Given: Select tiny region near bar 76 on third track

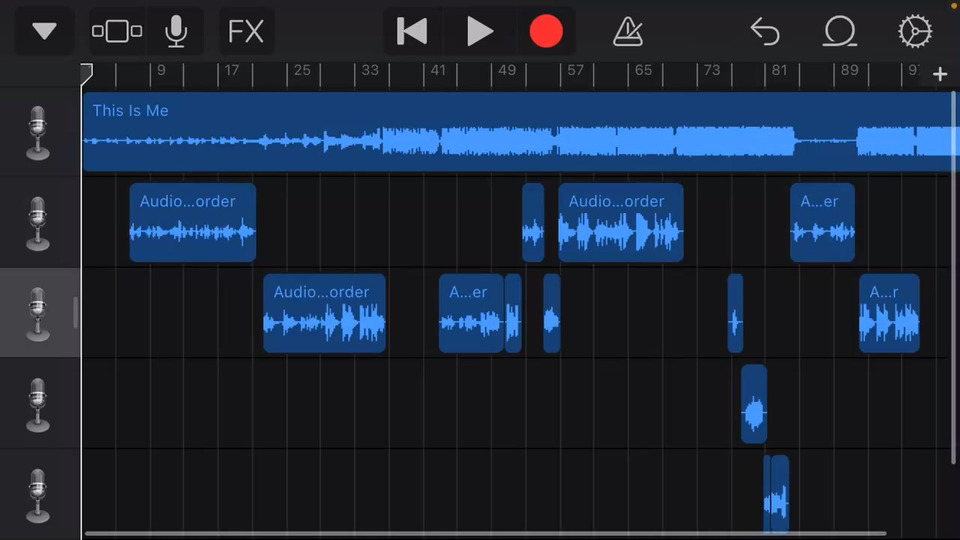Looking at the screenshot, I should click(735, 313).
